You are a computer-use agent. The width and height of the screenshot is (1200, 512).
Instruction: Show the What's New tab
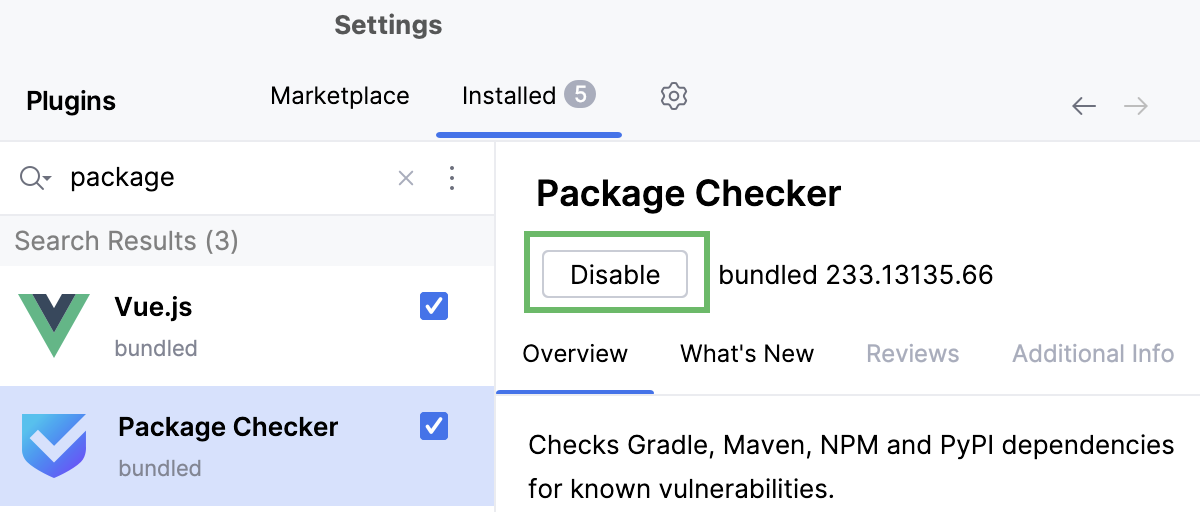click(x=747, y=354)
